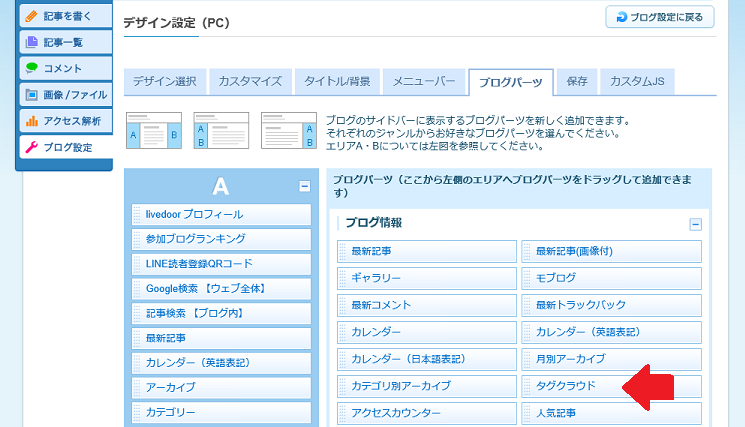The image size is (745, 427).
Task: Select カレンダー(英語表記) part in area A
Action: tap(221, 363)
